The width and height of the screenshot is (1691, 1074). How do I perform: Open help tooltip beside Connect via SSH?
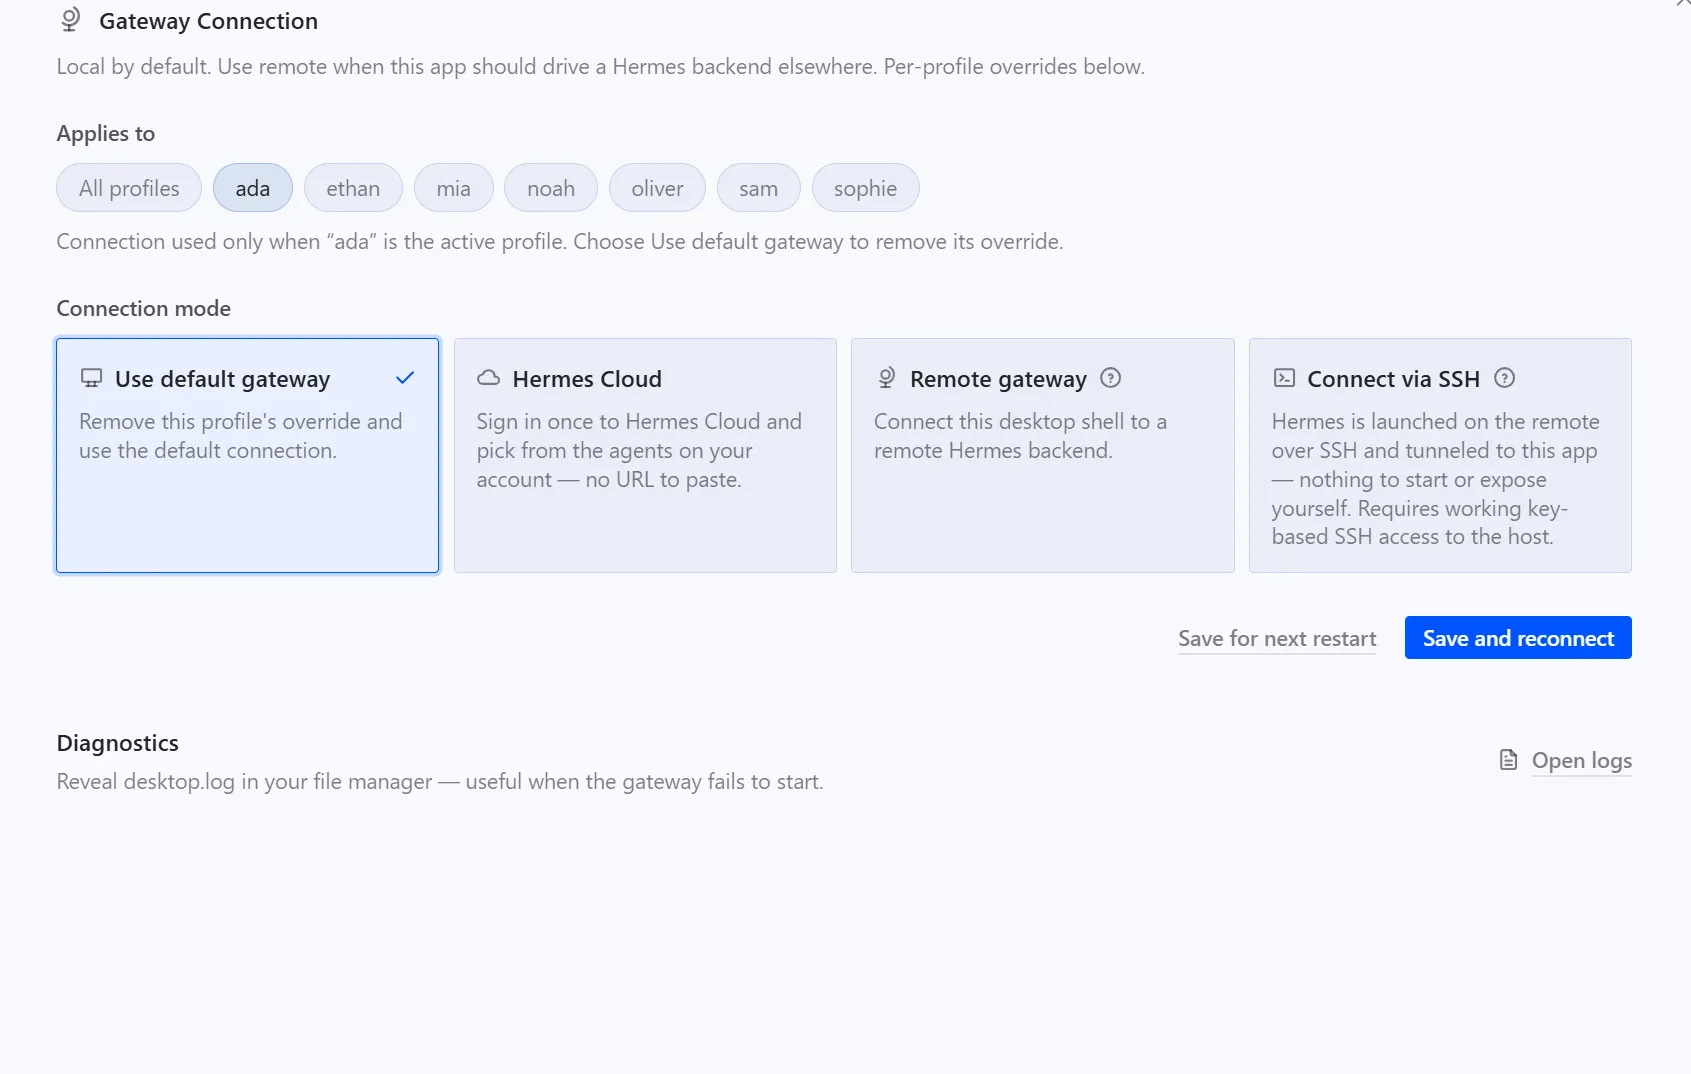pyautogui.click(x=1504, y=378)
